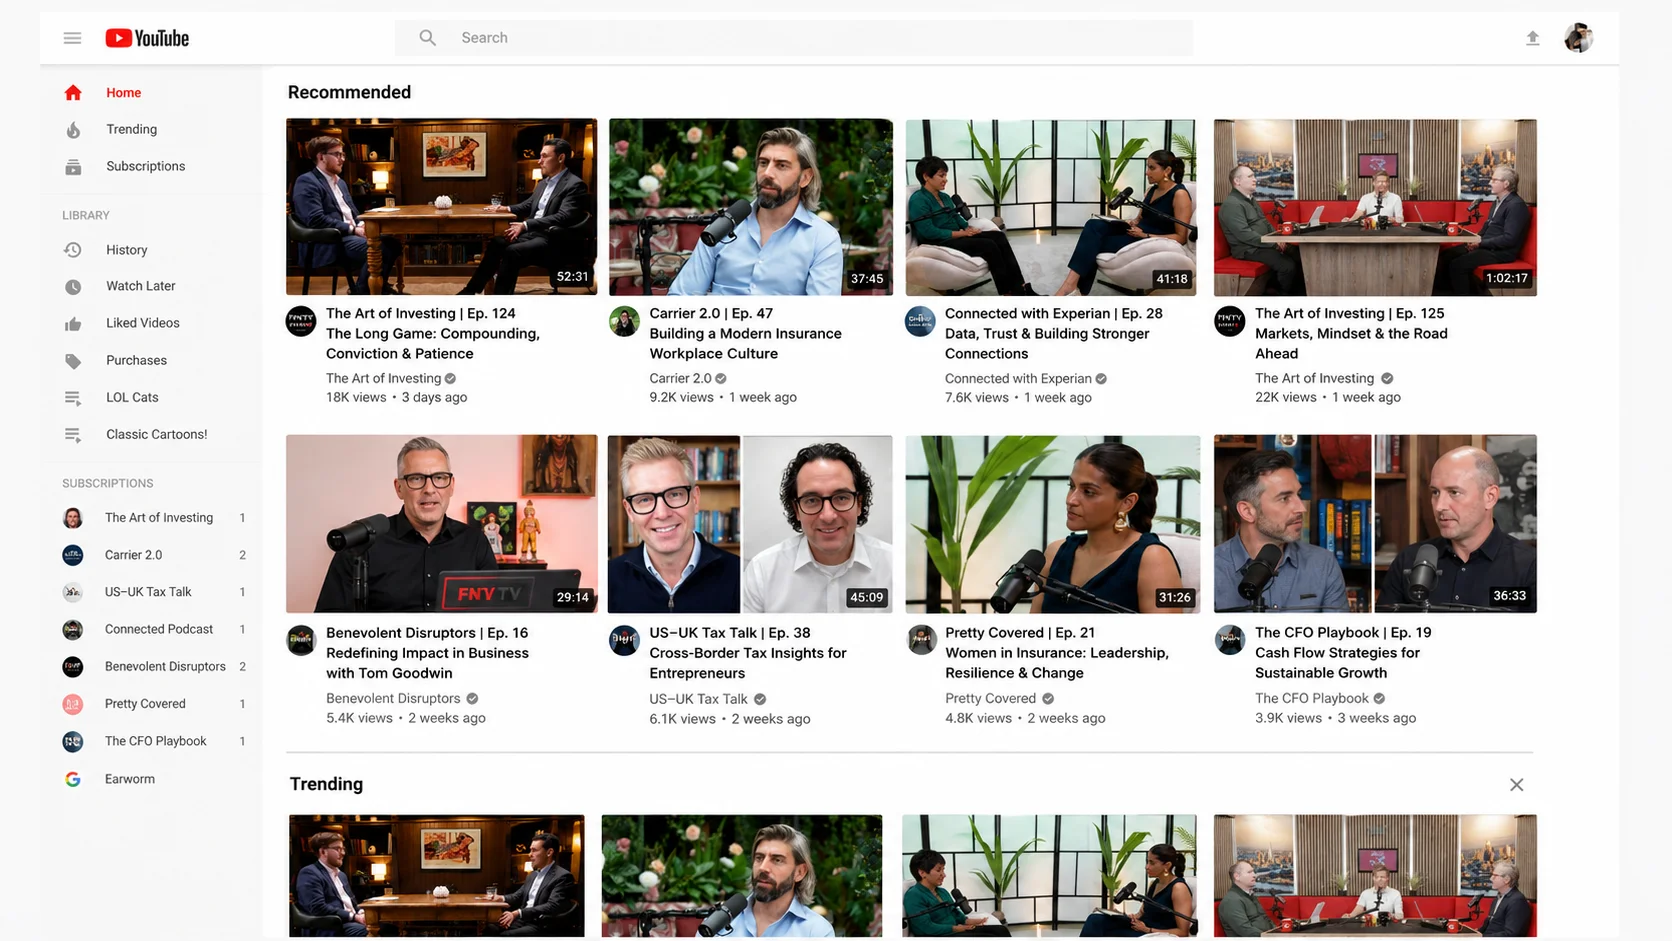Click the US–UK Tax Talk subscription avatar
Screen dimensions: 1672x941
coord(73,592)
